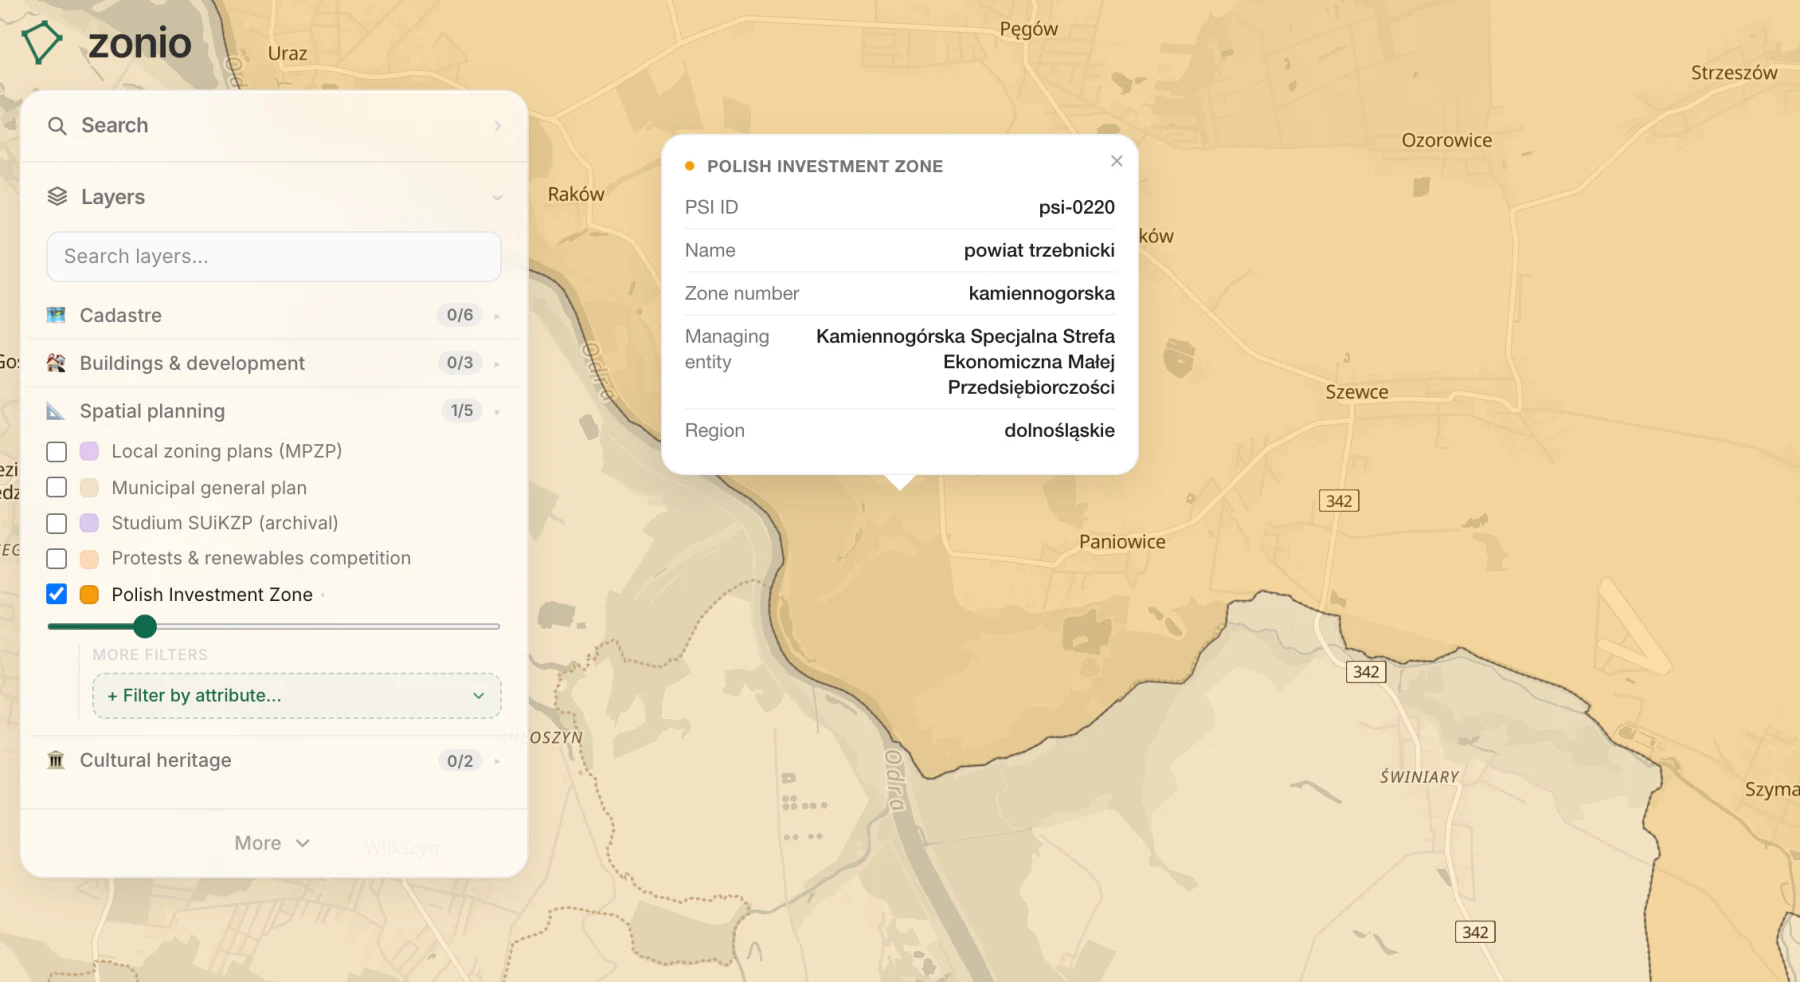Image resolution: width=1800 pixels, height=982 pixels.
Task: Click the Ozorowice map label
Action: click(1447, 140)
